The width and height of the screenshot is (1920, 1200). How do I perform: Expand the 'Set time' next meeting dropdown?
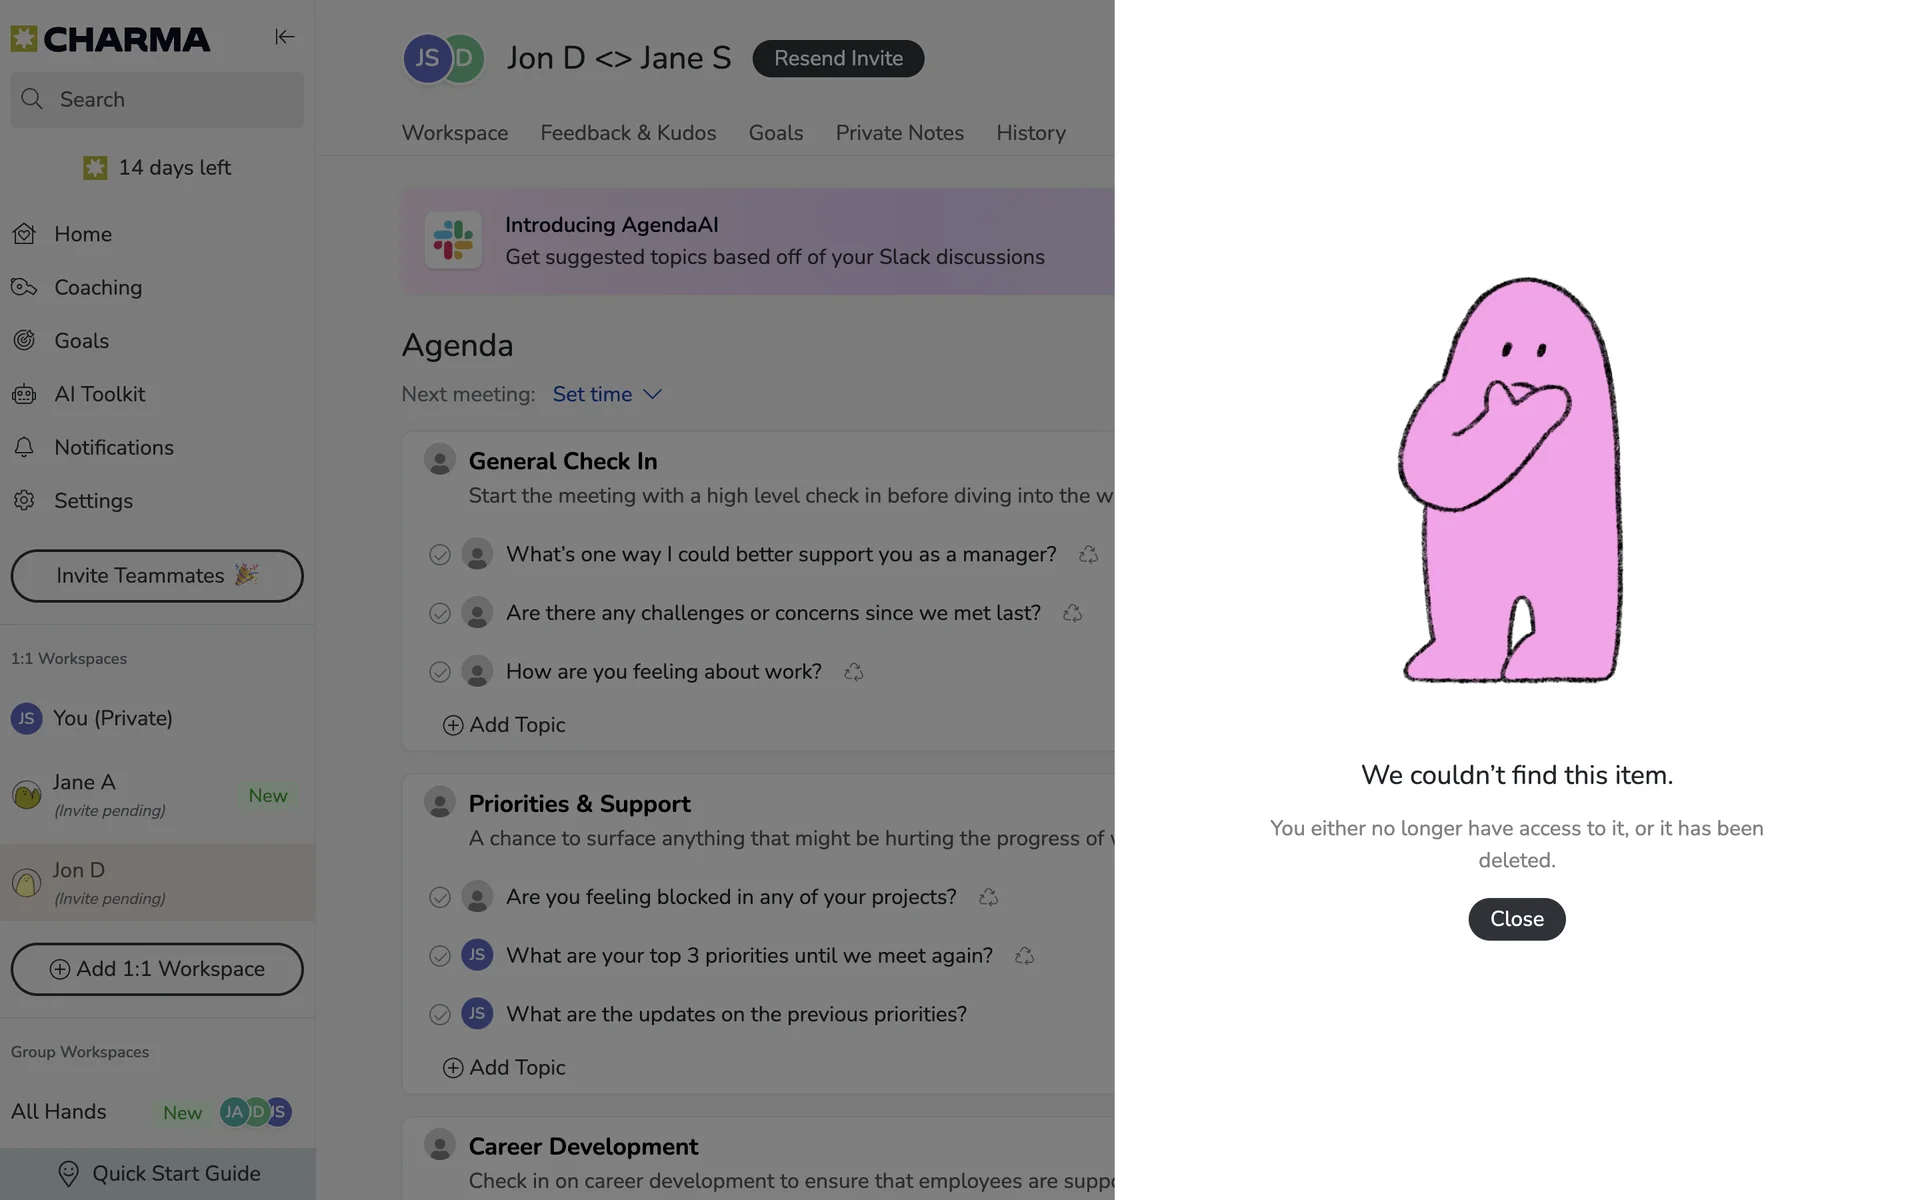pos(607,394)
